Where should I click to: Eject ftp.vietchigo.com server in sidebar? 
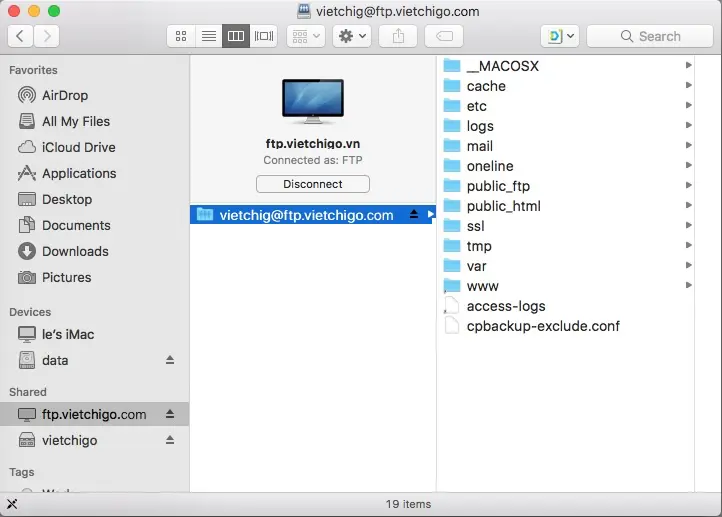tap(170, 414)
